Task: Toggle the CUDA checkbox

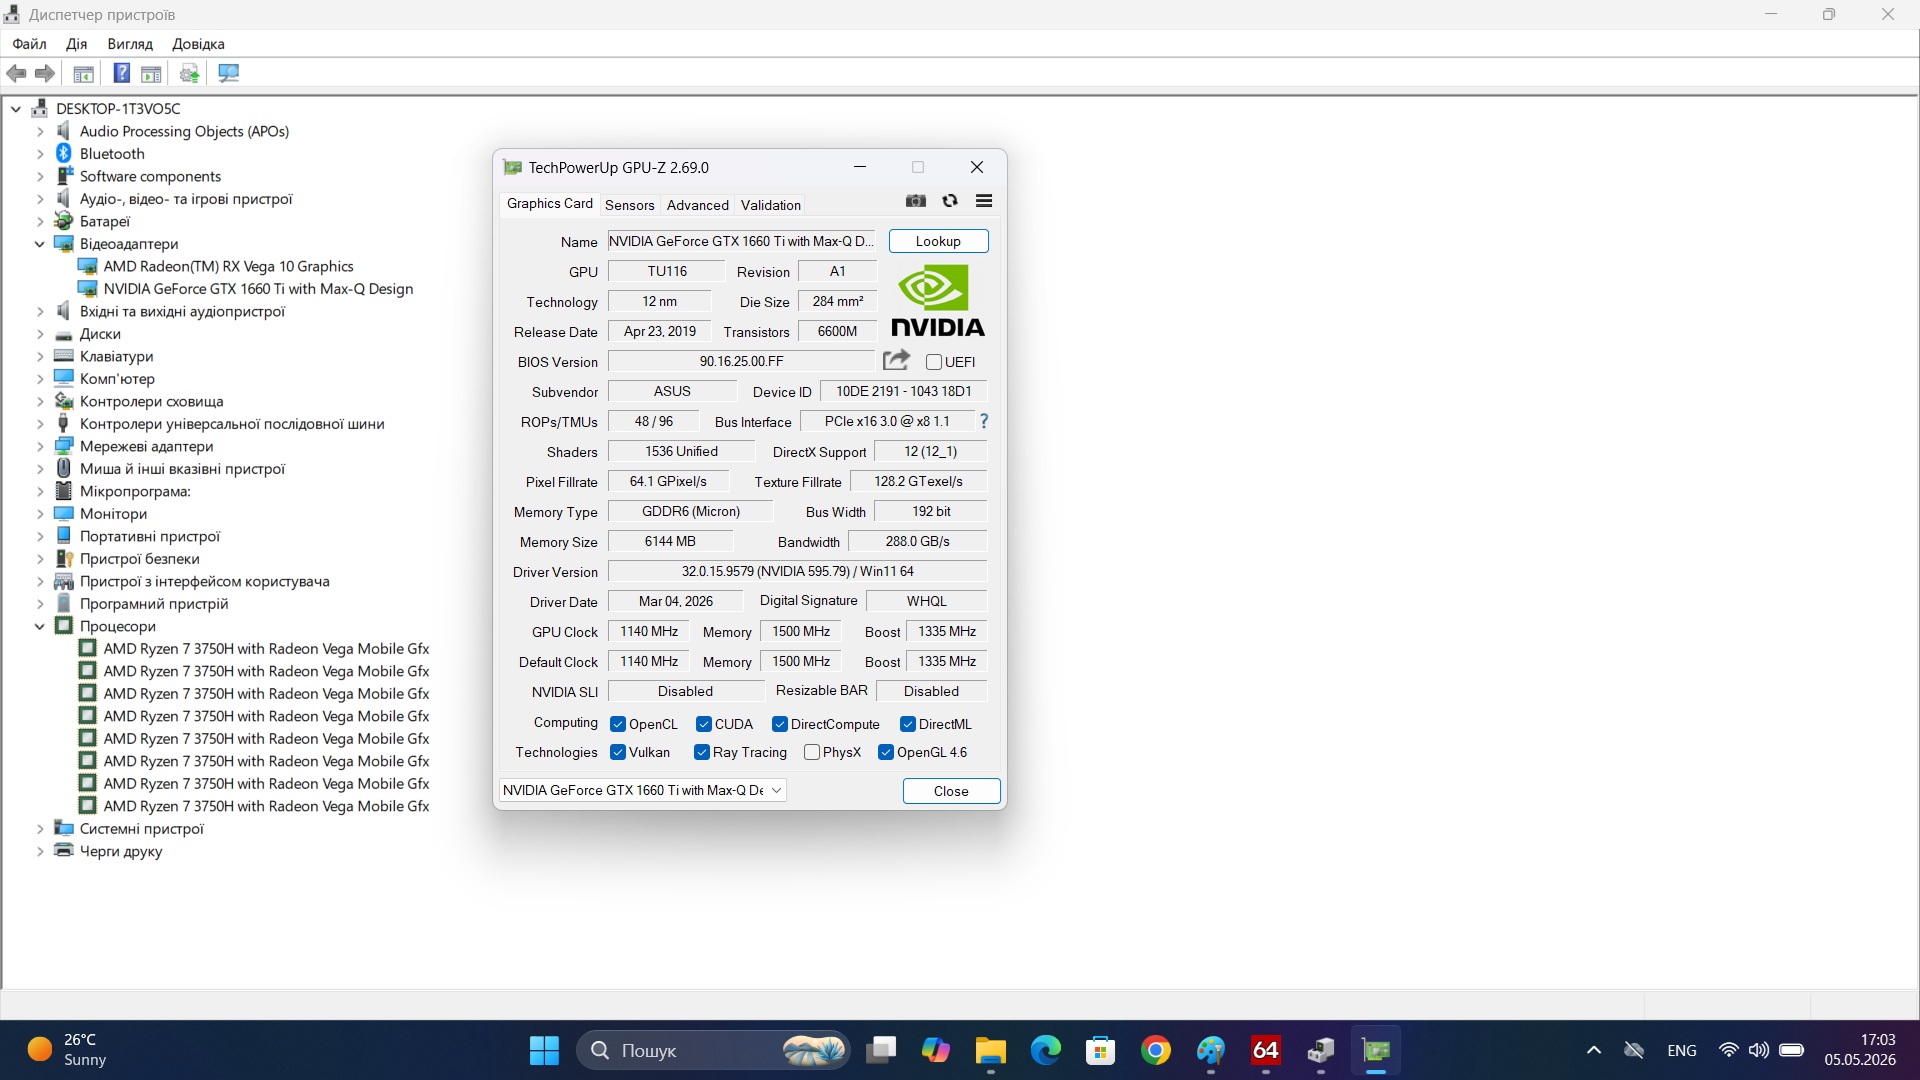Action: click(x=704, y=724)
